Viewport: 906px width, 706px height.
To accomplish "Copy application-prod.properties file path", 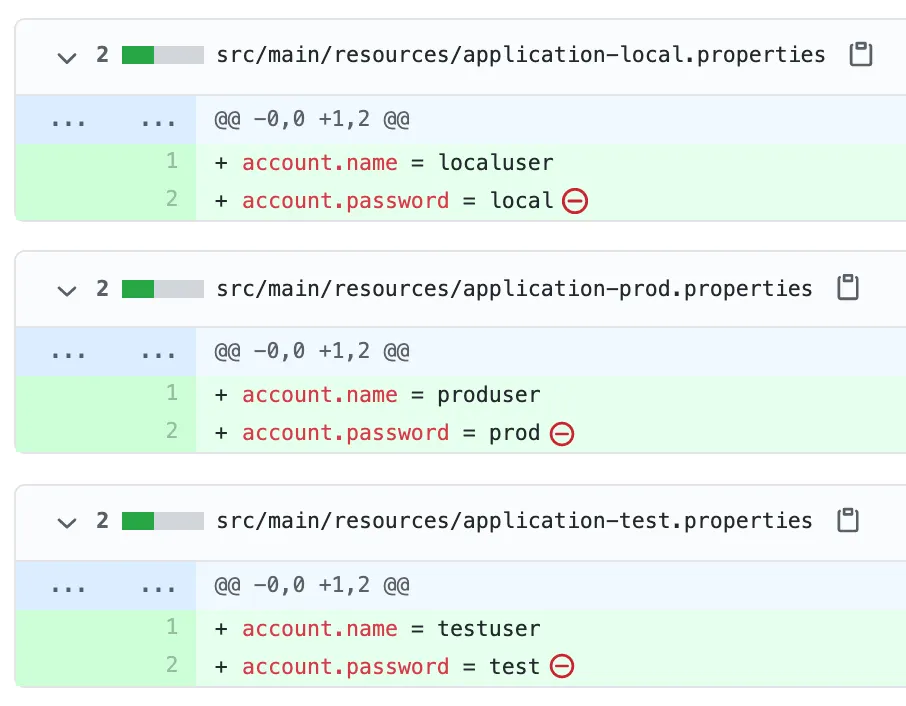I will pyautogui.click(x=848, y=288).
